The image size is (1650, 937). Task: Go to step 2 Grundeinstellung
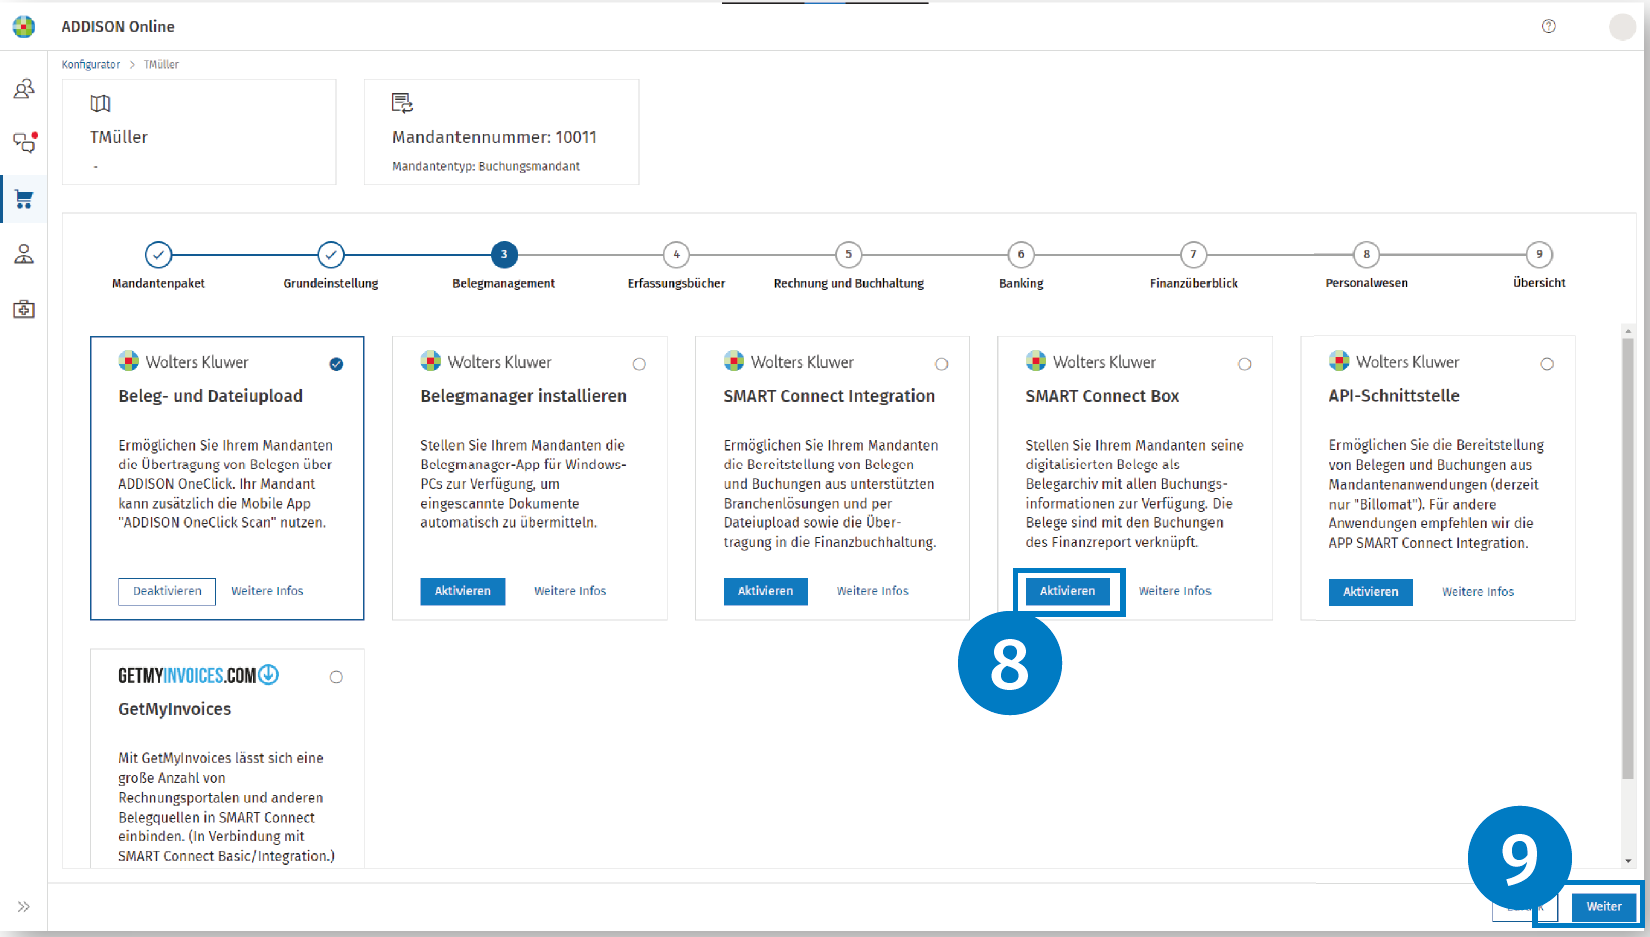coord(331,255)
